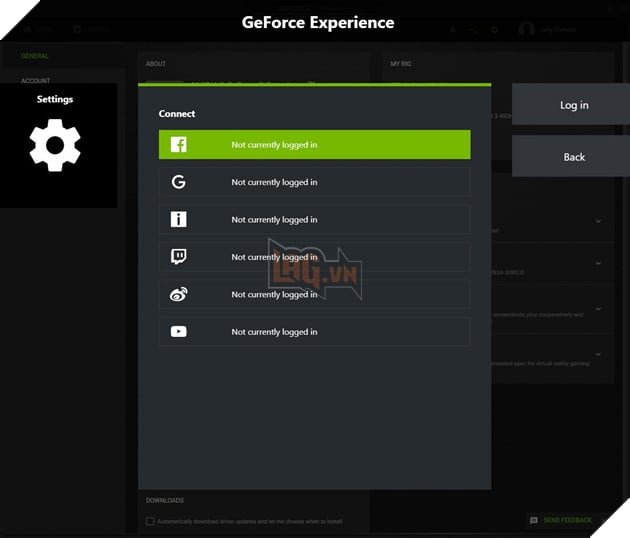Click the Google G logo icon
Viewport: 630px width, 538px height.
[178, 182]
